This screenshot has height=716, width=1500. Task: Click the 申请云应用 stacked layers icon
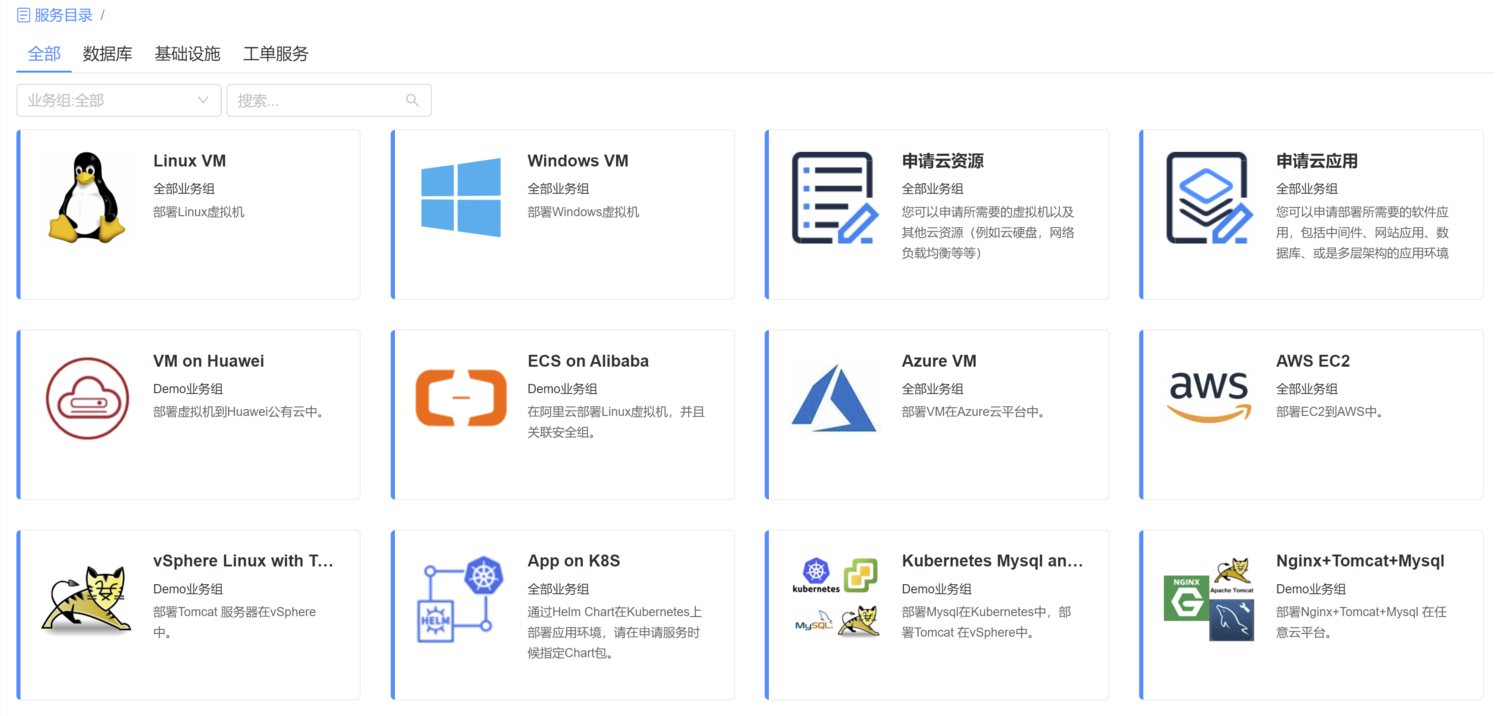click(x=1209, y=197)
